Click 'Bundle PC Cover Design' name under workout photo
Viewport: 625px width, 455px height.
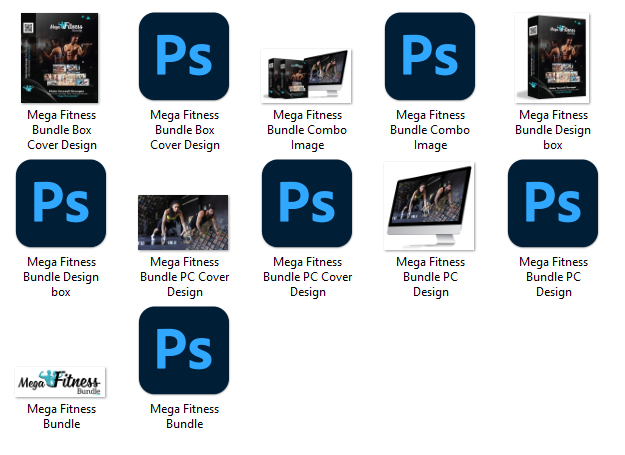click(185, 277)
